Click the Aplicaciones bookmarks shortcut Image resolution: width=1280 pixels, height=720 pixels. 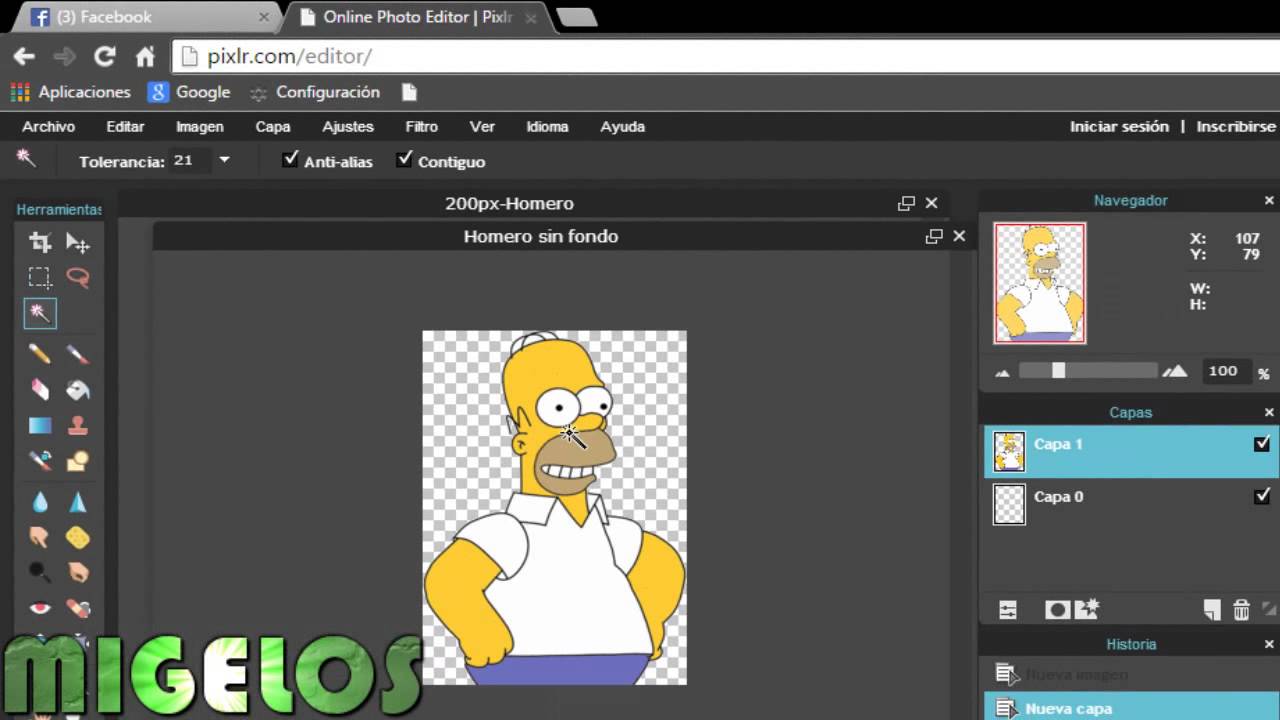tap(71, 92)
